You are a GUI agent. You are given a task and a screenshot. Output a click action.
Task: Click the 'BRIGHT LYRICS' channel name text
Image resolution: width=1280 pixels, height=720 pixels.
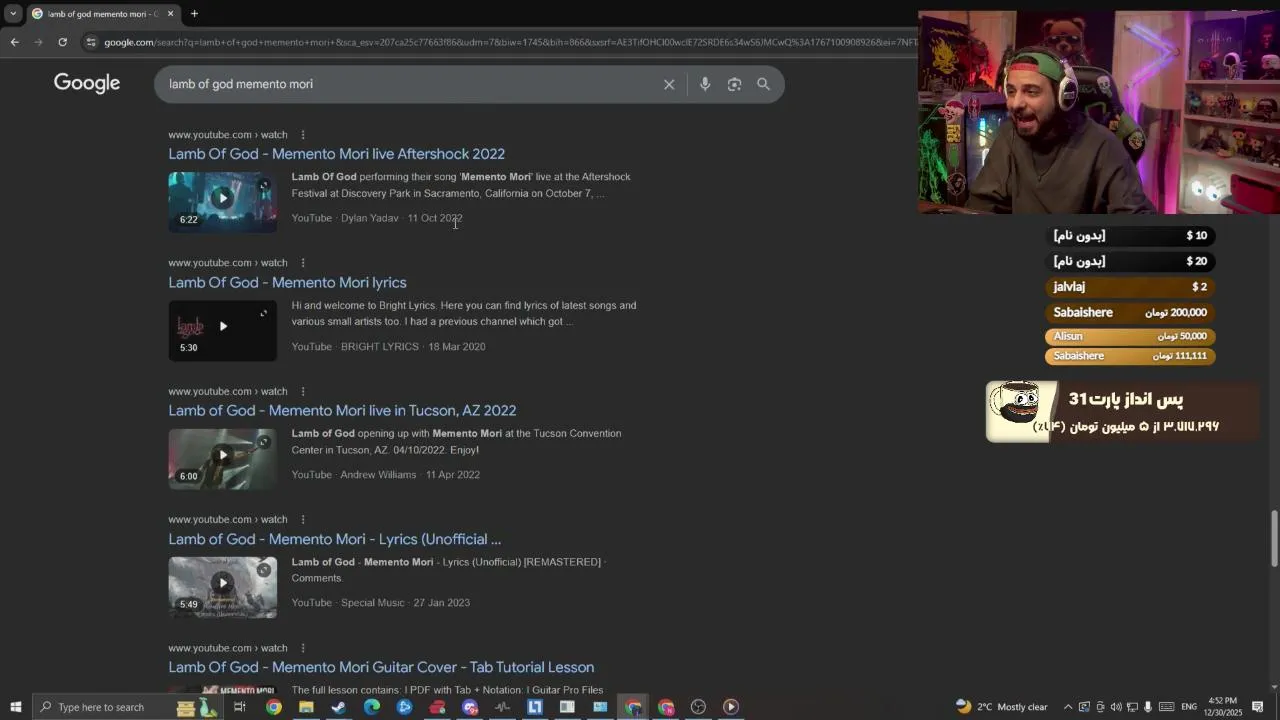pyautogui.click(x=380, y=347)
